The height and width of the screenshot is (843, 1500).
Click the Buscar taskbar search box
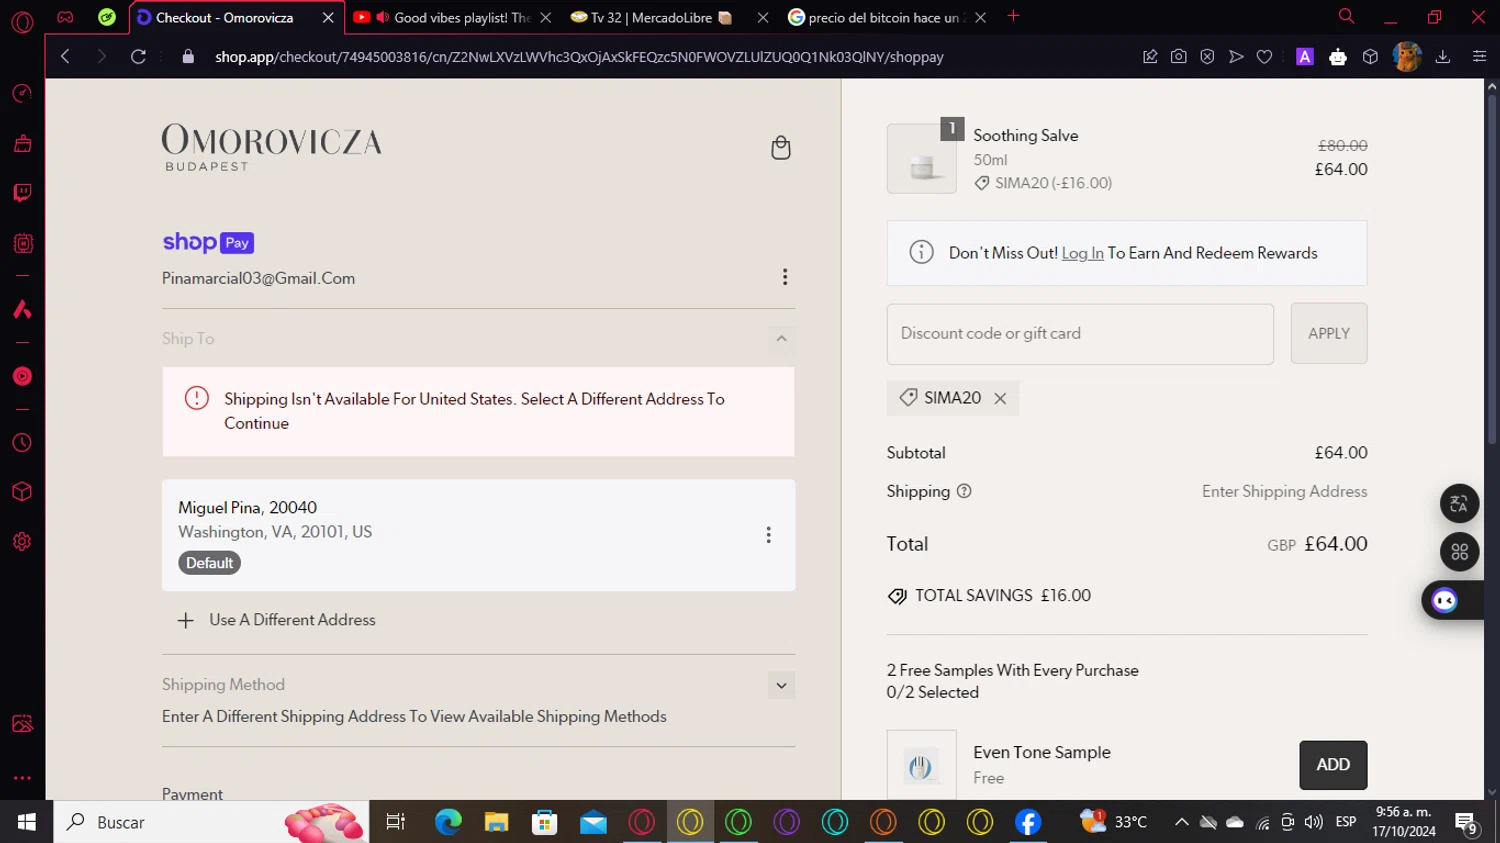[x=211, y=822]
